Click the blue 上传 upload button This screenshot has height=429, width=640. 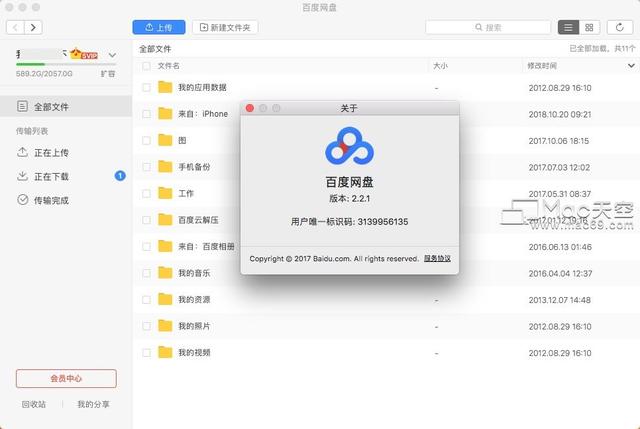[x=159, y=27]
